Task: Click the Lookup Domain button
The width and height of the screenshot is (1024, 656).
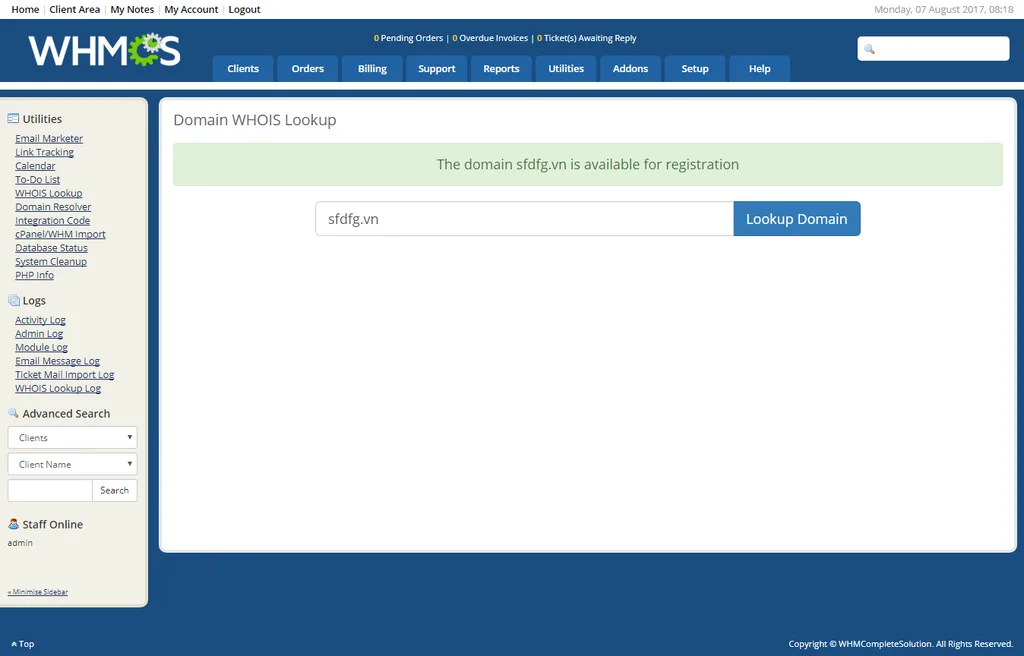Action: 797,219
